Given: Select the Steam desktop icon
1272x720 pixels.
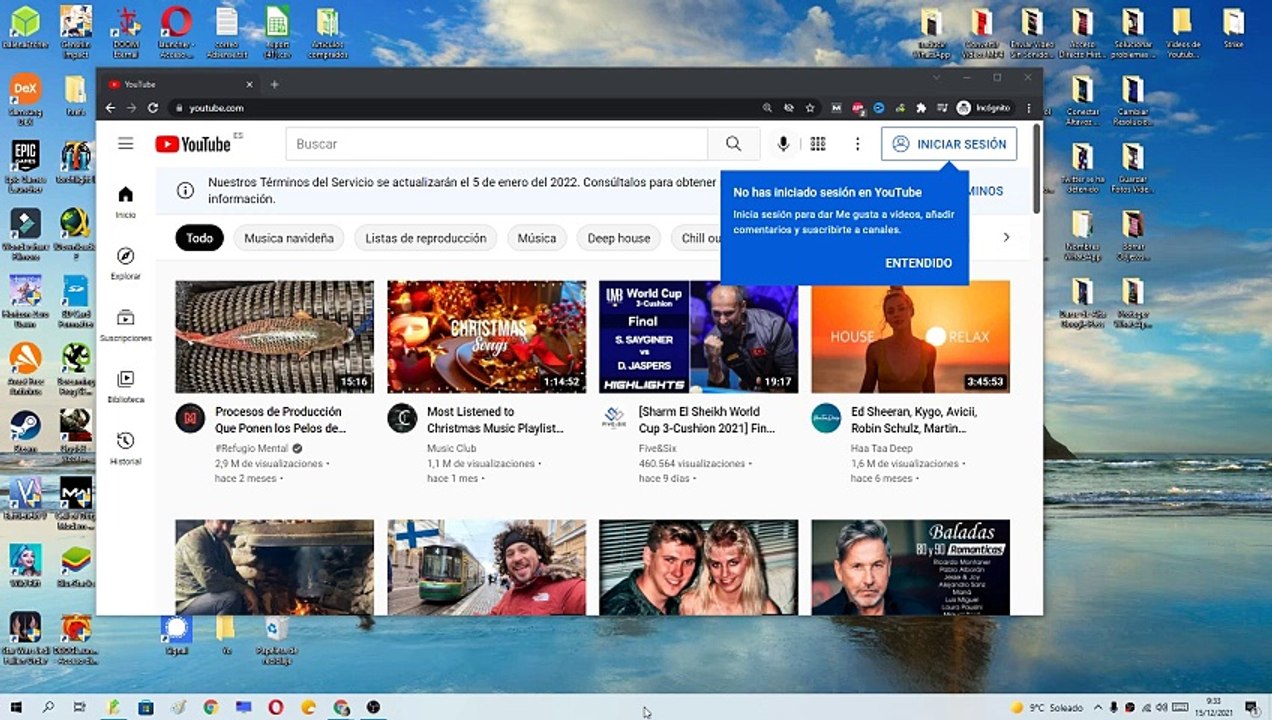Looking at the screenshot, I should click(25, 430).
